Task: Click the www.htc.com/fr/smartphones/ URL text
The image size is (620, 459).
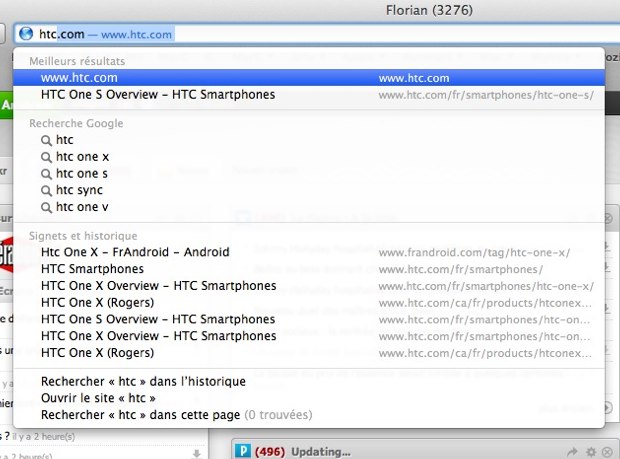Action: (x=461, y=269)
